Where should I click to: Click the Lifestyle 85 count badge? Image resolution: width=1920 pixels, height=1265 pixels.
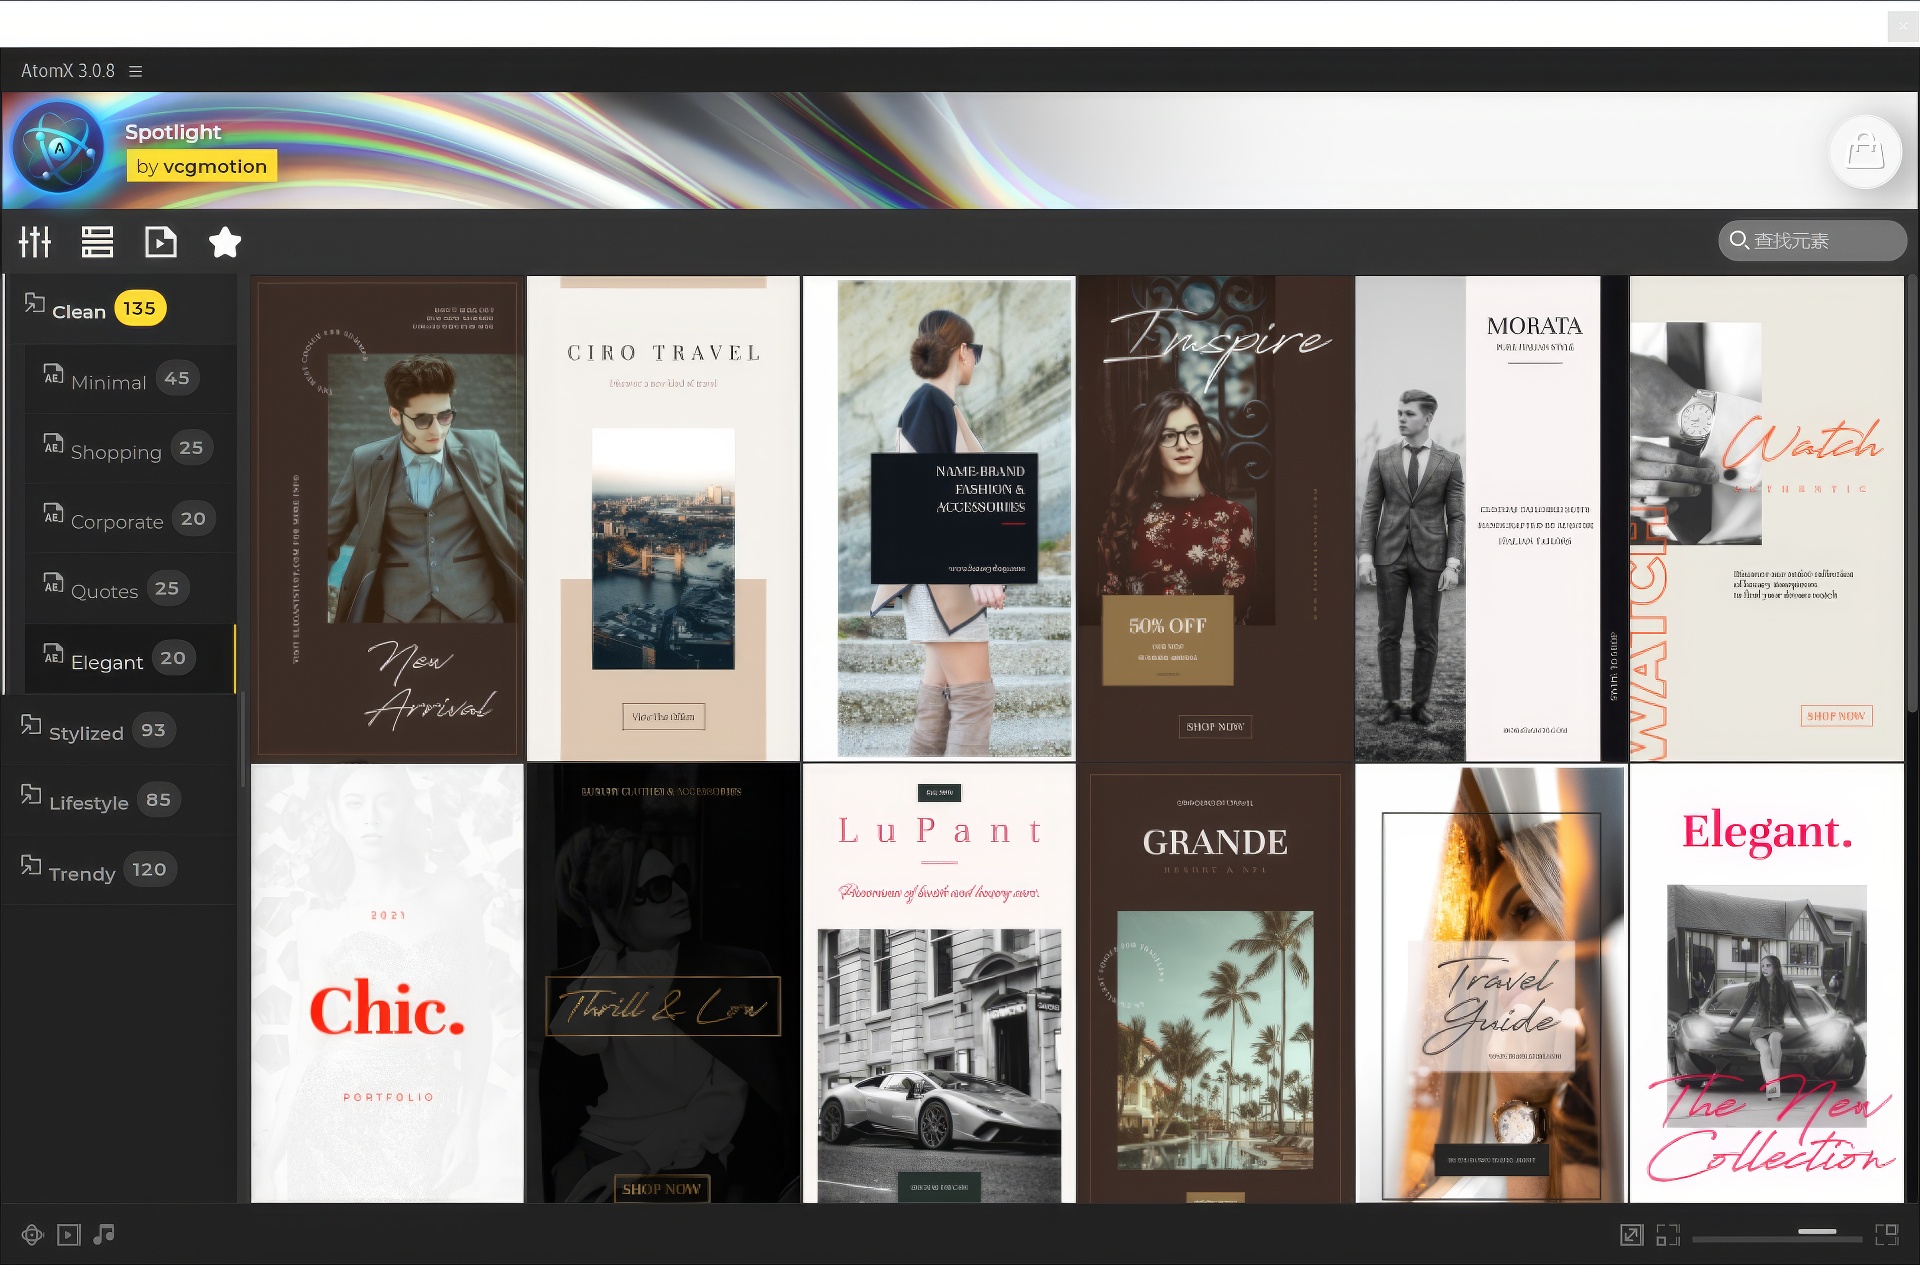[x=158, y=800]
